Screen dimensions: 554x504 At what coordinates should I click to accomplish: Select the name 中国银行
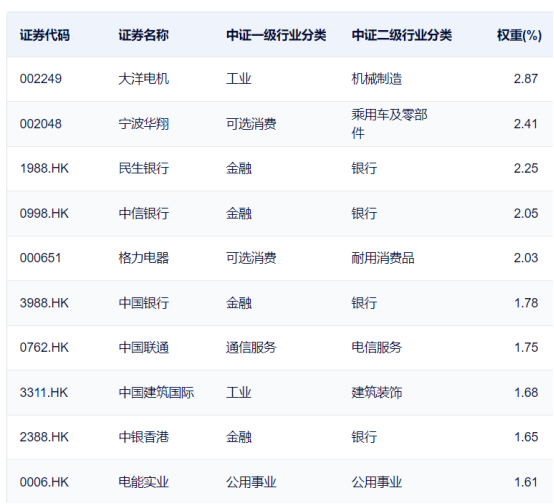[143, 303]
